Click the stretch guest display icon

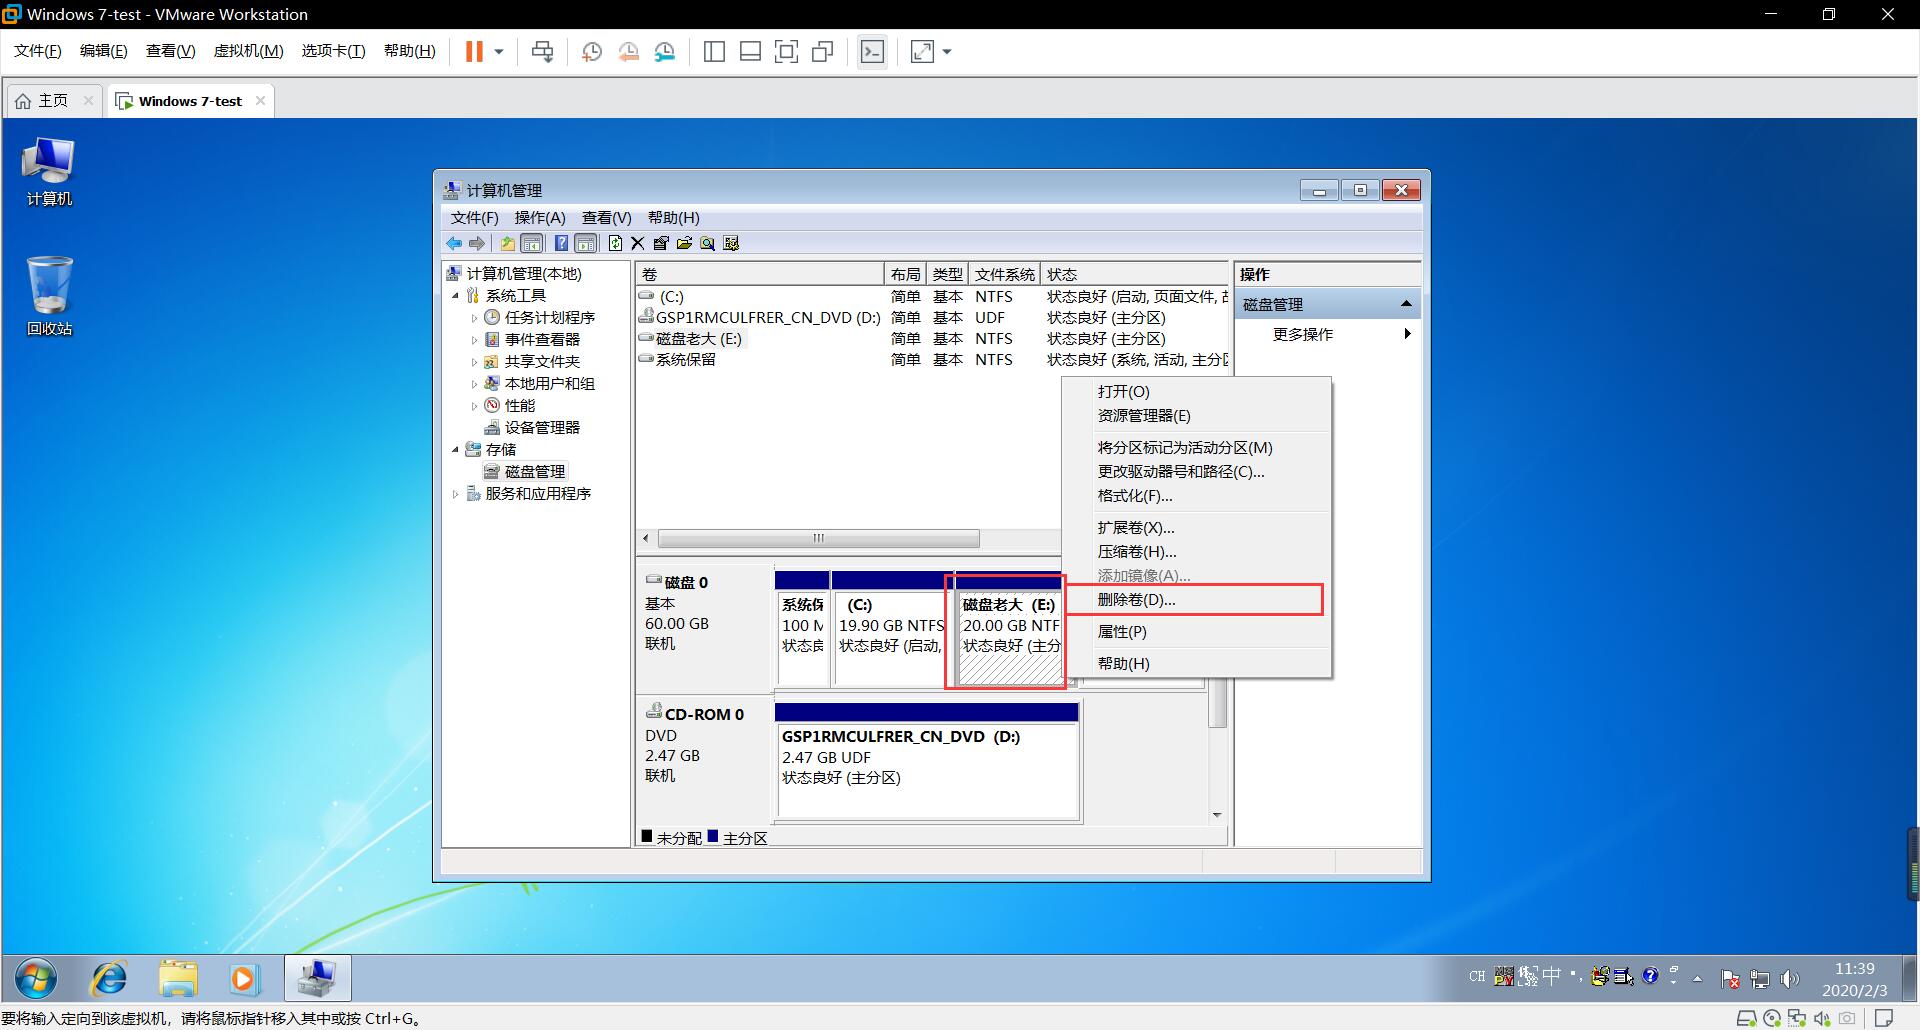pos(922,51)
